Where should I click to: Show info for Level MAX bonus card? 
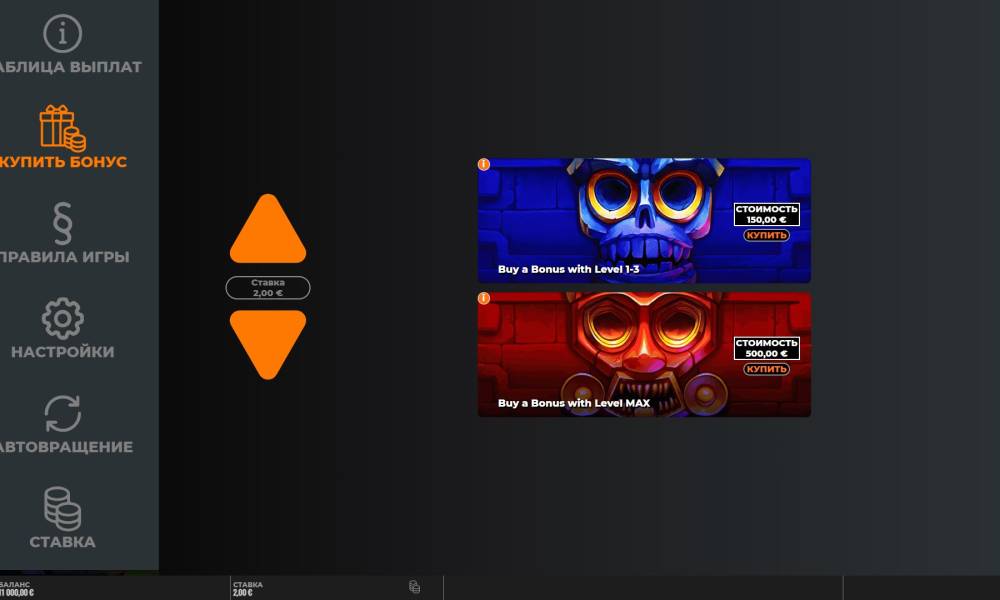tap(484, 298)
